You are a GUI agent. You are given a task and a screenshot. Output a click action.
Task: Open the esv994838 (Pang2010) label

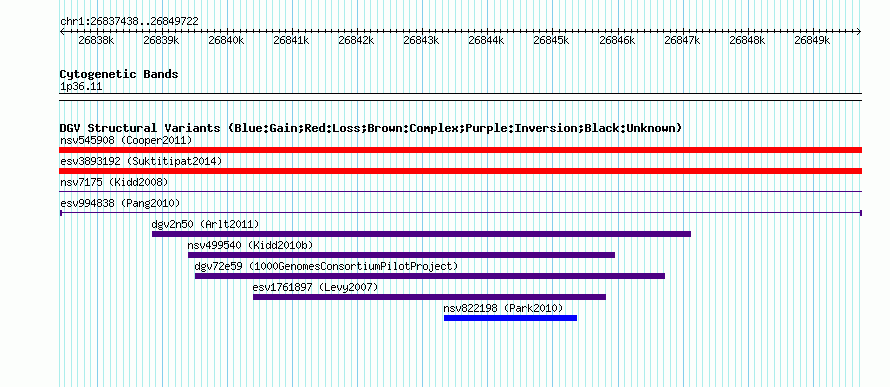(120, 203)
